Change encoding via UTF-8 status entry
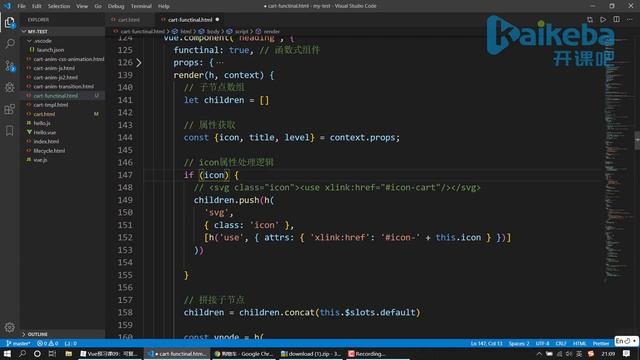The height and width of the screenshot is (360, 640). (x=542, y=344)
